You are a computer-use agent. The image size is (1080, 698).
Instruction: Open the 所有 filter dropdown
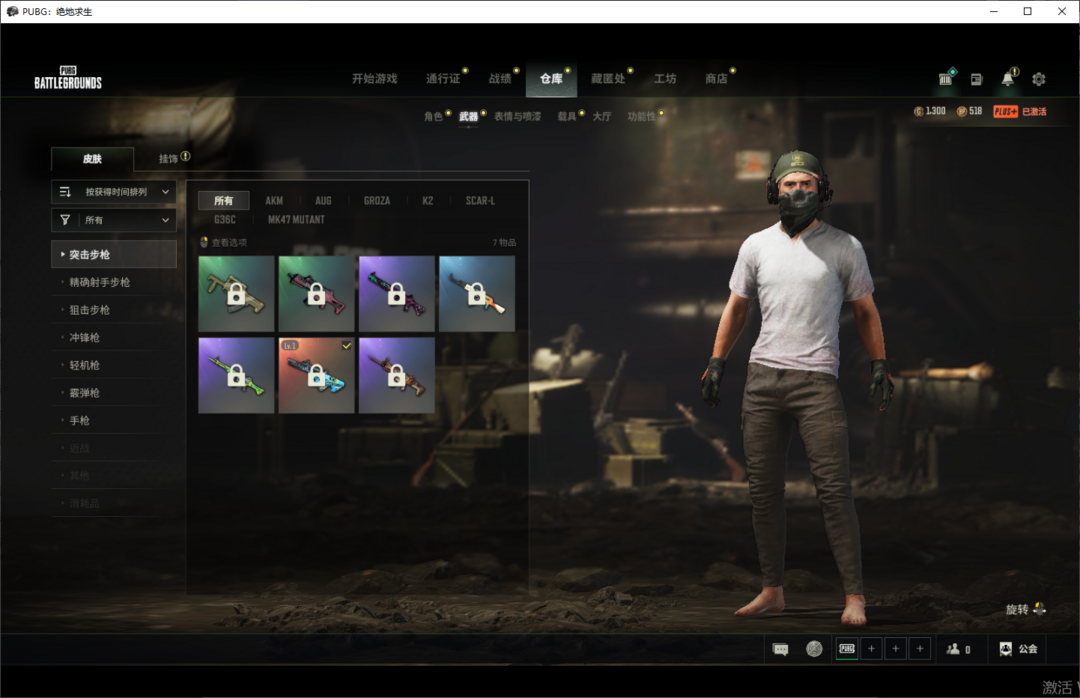[x=114, y=220]
